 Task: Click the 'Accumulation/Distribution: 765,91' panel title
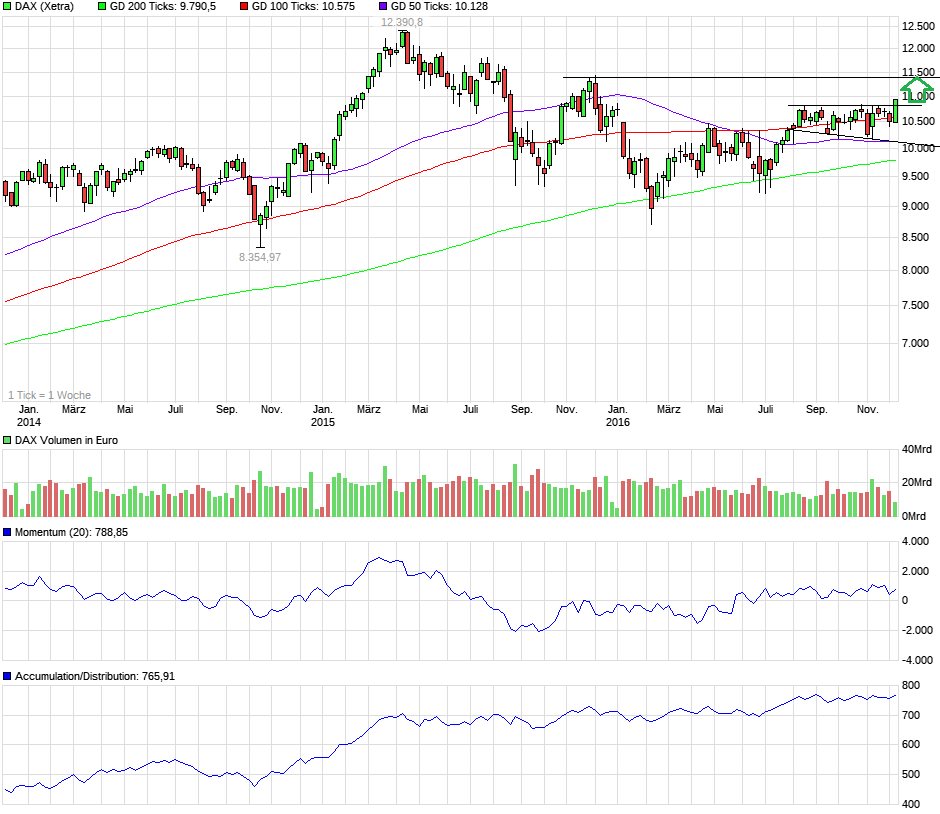(95, 676)
